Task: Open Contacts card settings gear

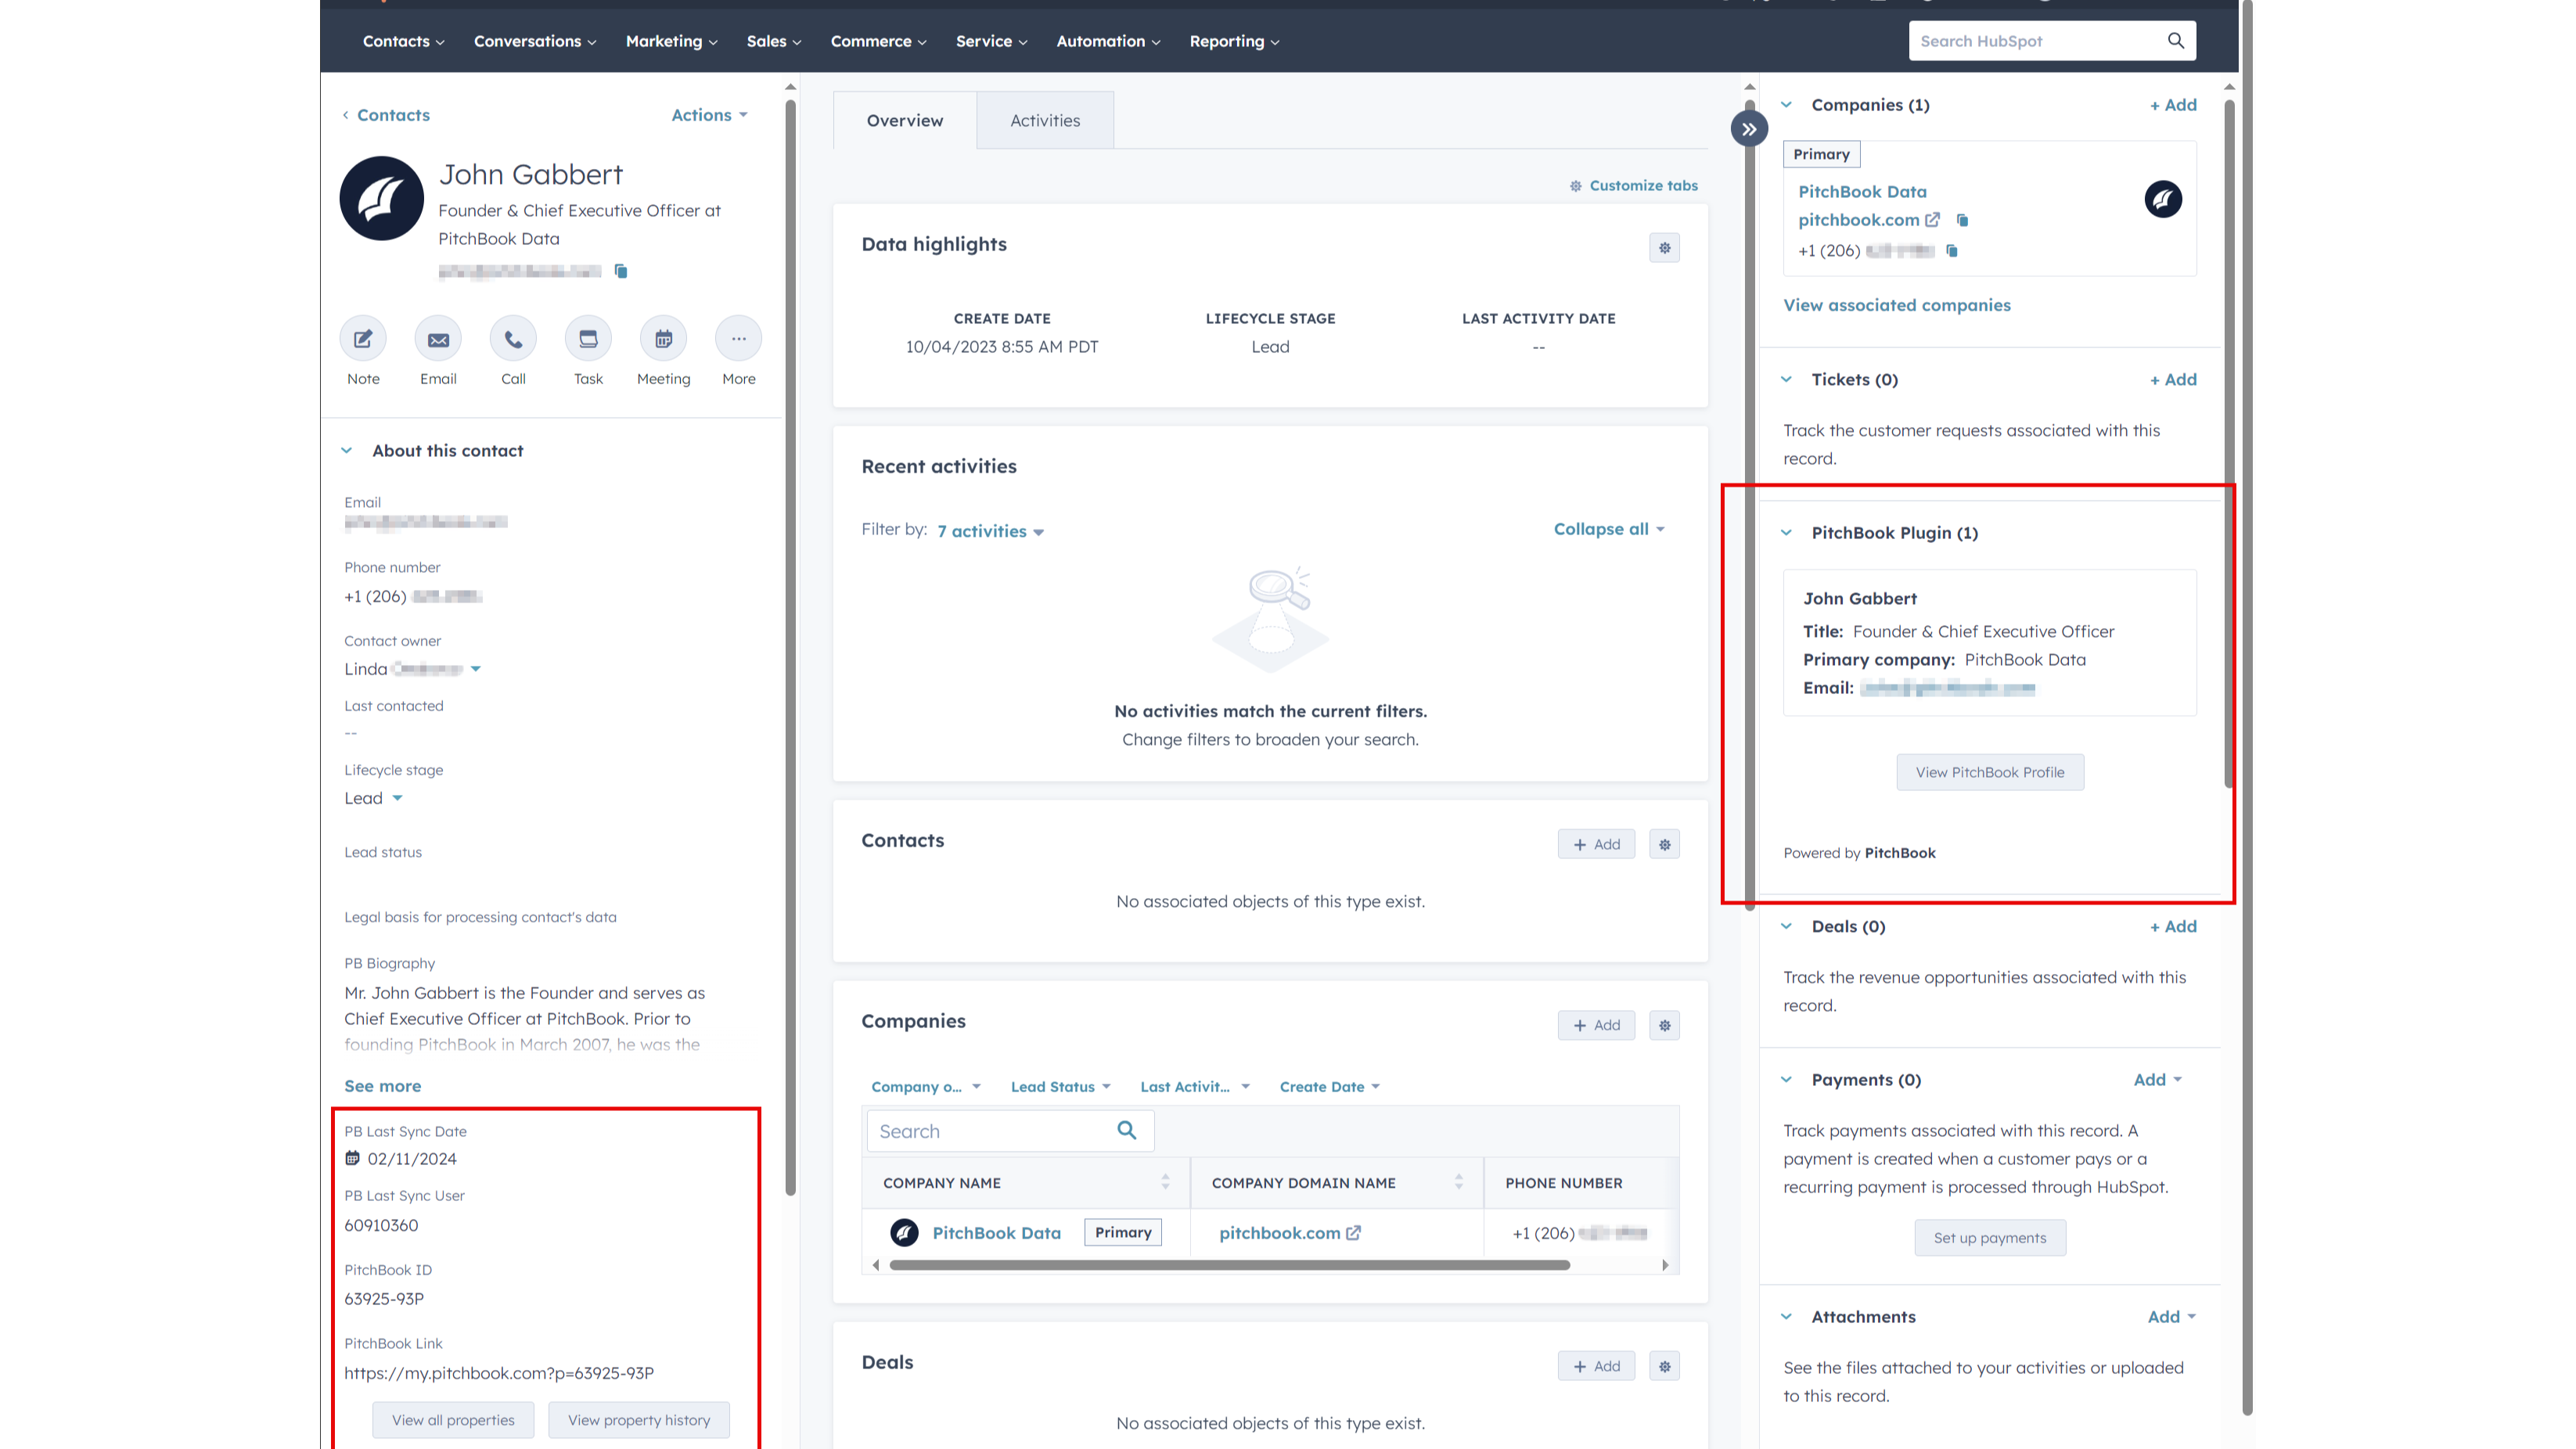Action: coord(1664,844)
